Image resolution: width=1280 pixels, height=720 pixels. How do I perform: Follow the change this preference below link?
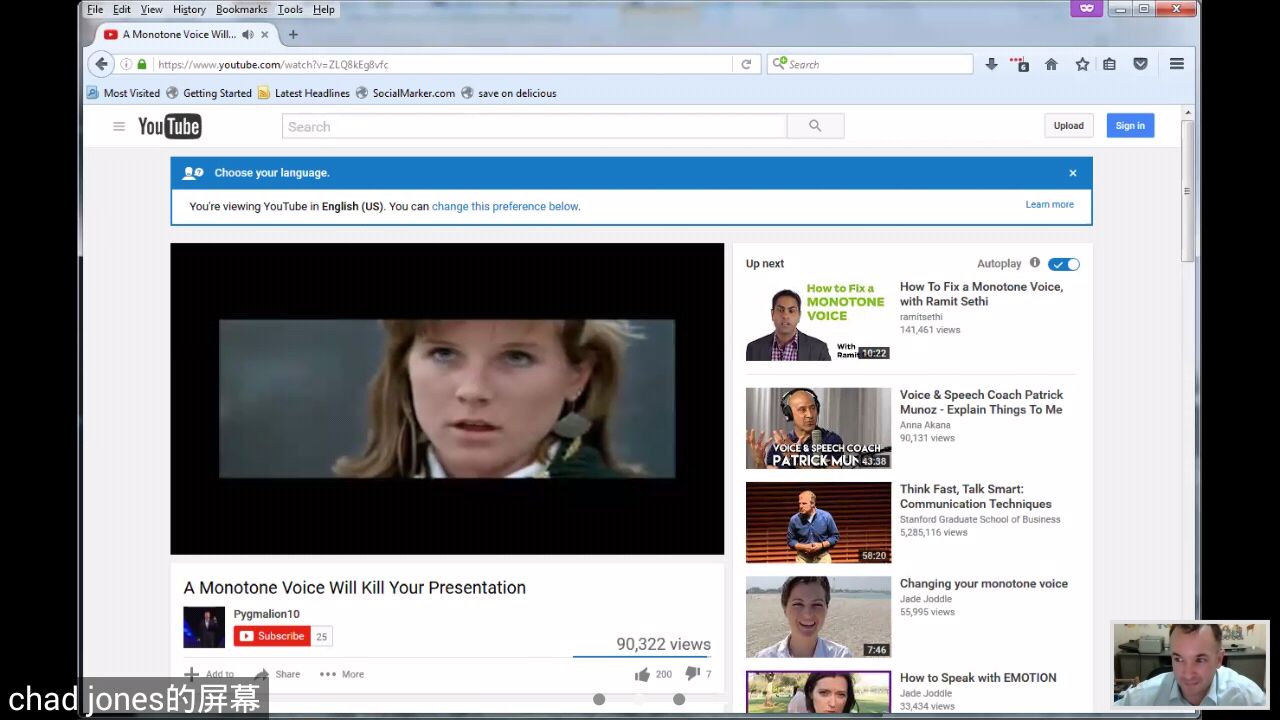point(505,206)
